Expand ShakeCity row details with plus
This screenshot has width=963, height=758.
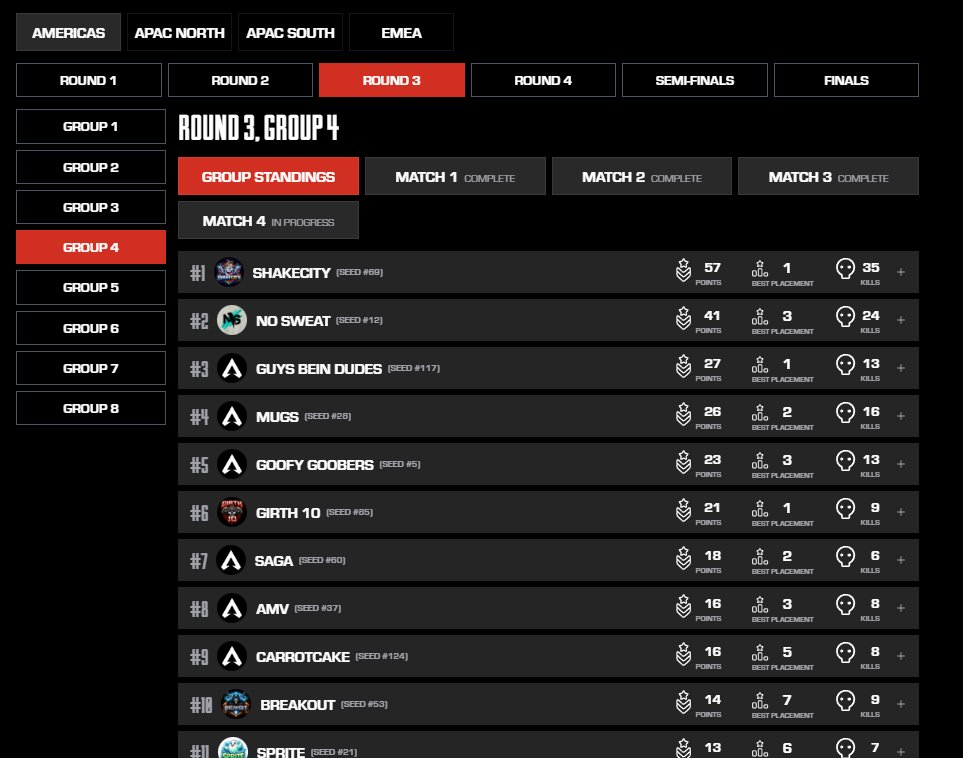point(900,272)
